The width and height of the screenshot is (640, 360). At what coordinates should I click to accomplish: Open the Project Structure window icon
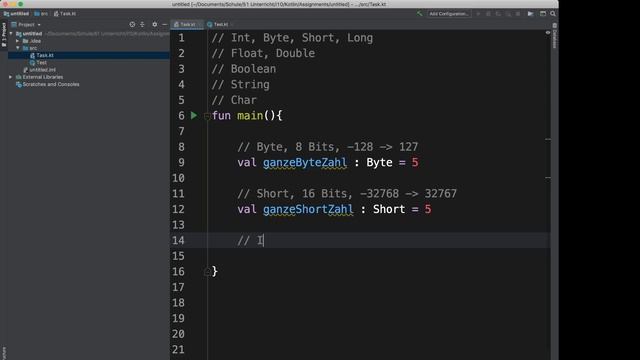coord(543,13)
